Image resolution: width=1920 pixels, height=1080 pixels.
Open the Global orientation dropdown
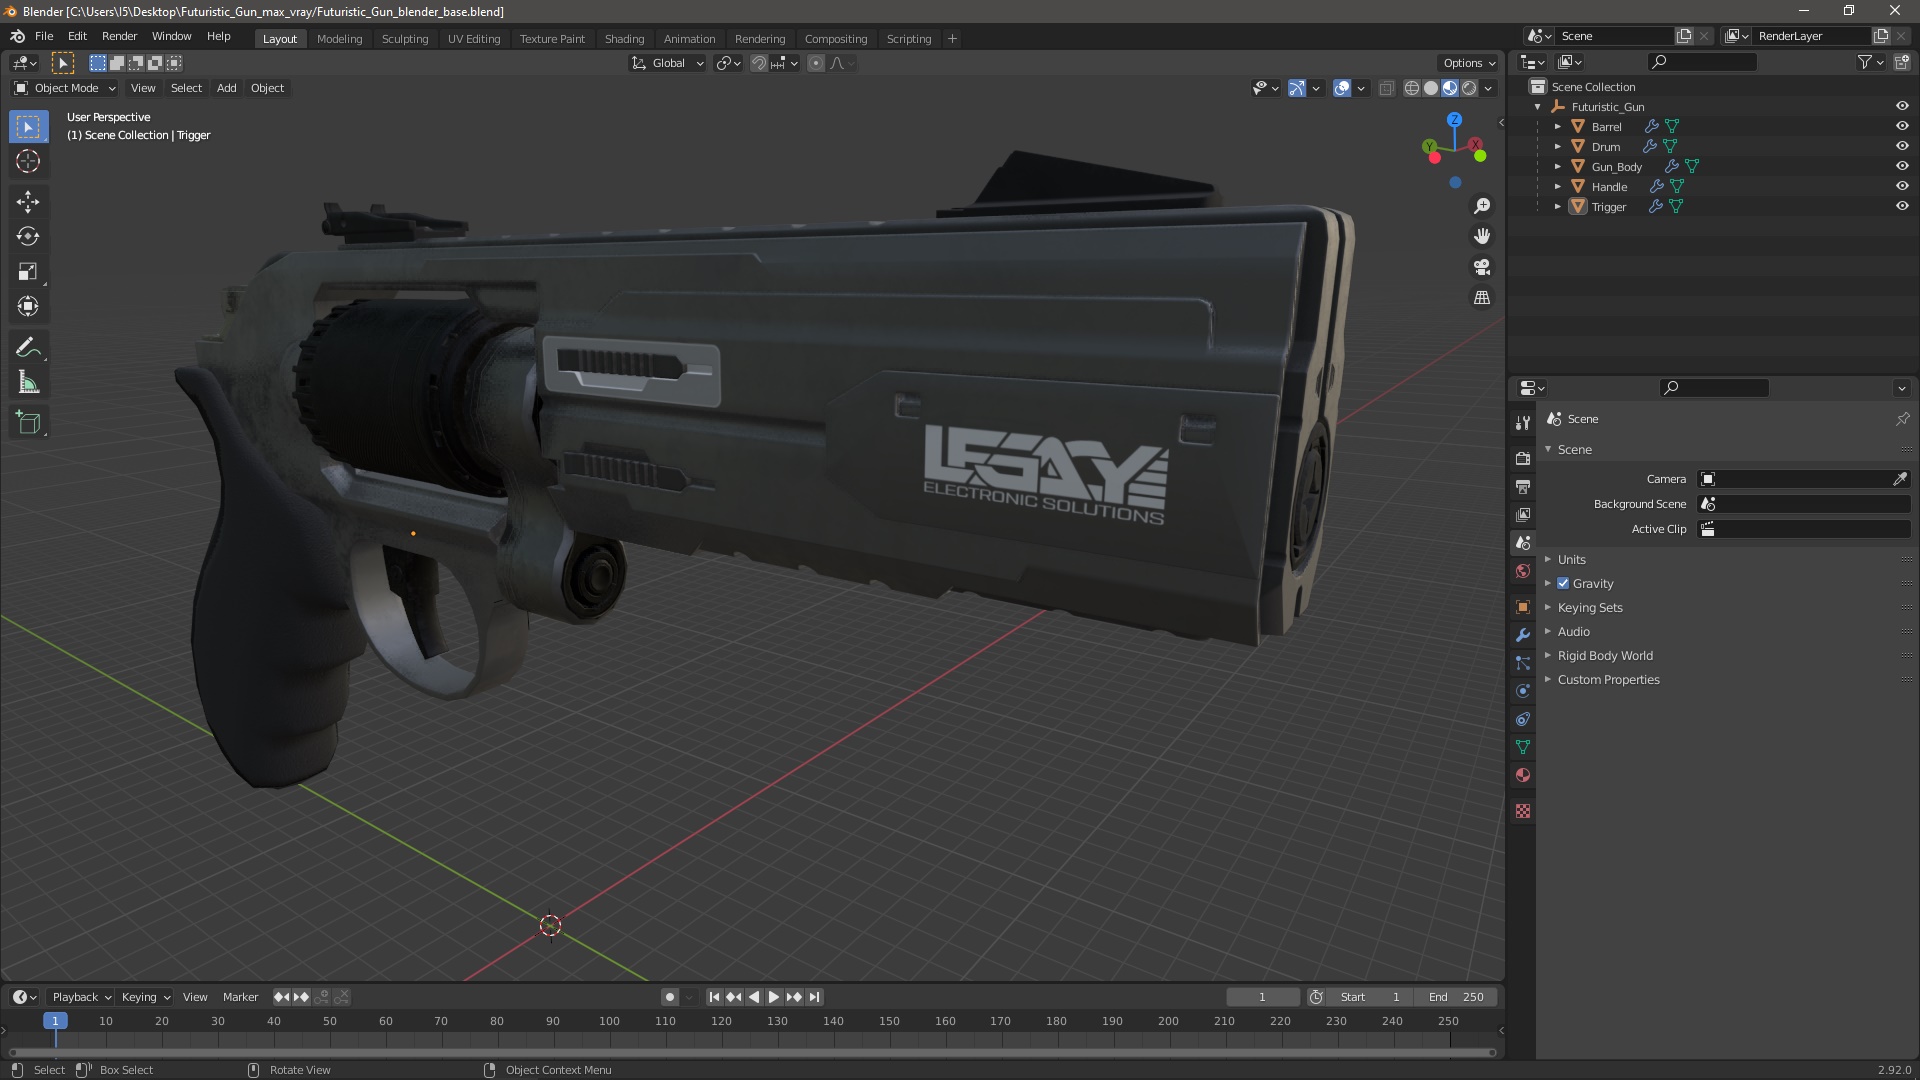[667, 63]
